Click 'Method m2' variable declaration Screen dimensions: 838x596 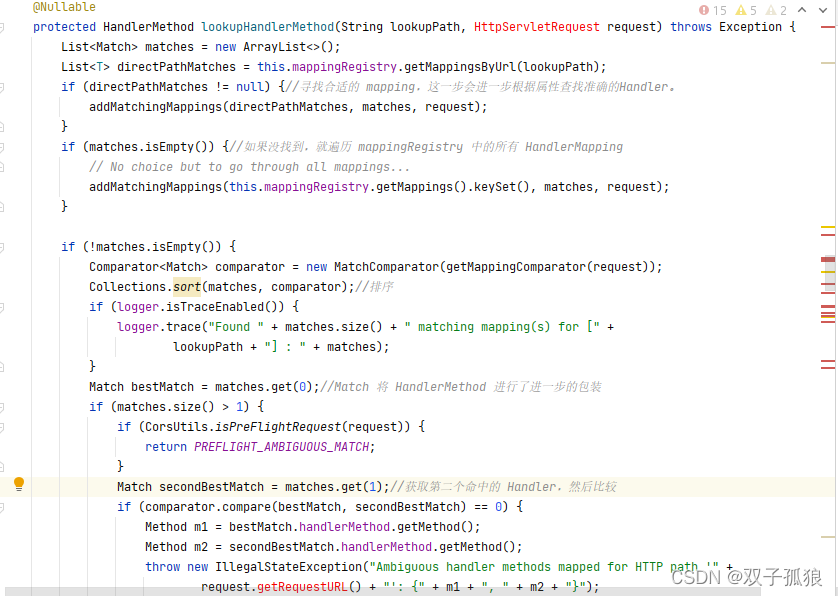tap(176, 547)
